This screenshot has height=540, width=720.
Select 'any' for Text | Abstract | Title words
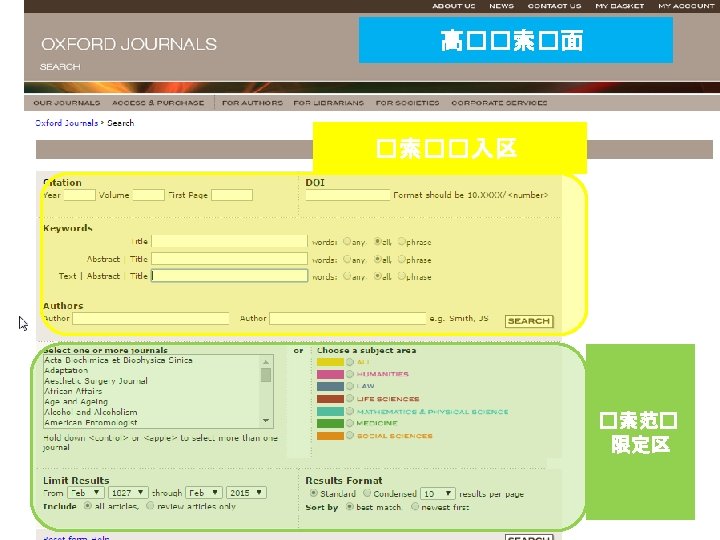click(x=347, y=276)
